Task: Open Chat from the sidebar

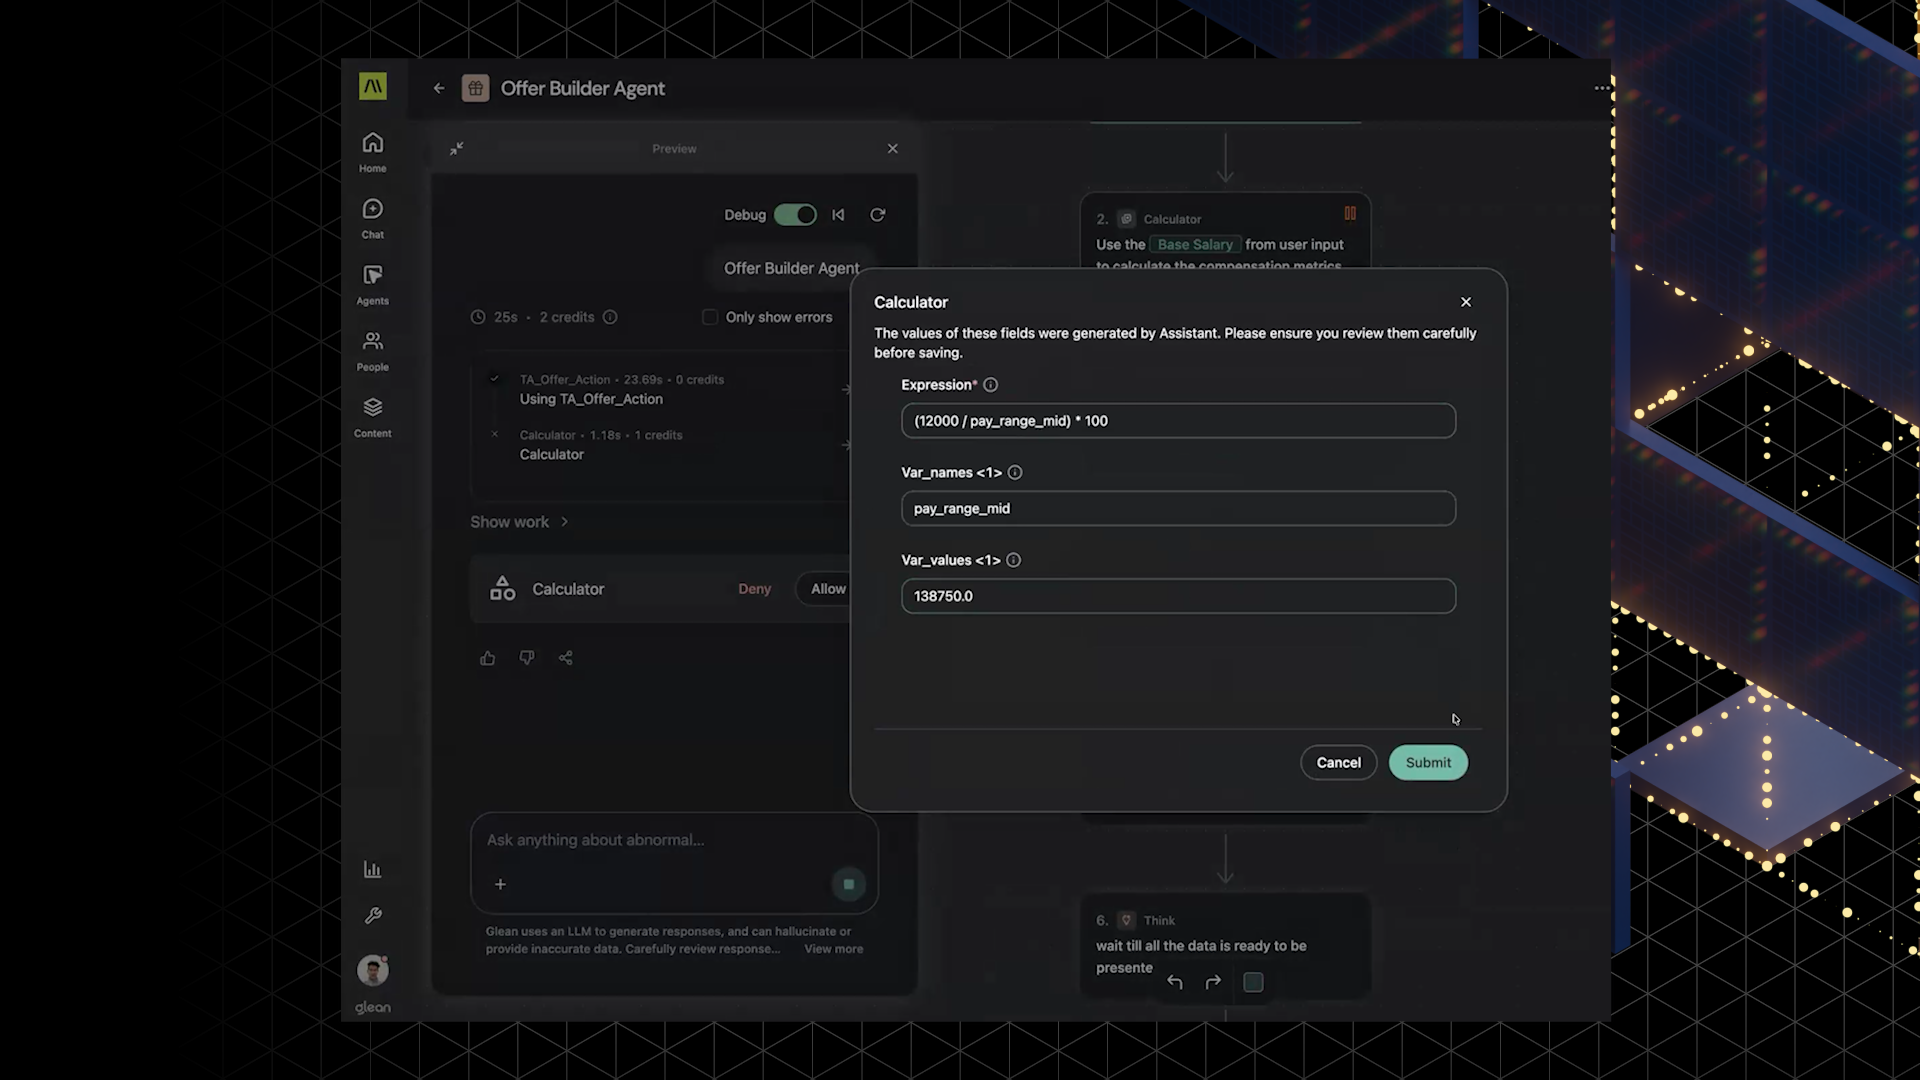Action: [372, 218]
